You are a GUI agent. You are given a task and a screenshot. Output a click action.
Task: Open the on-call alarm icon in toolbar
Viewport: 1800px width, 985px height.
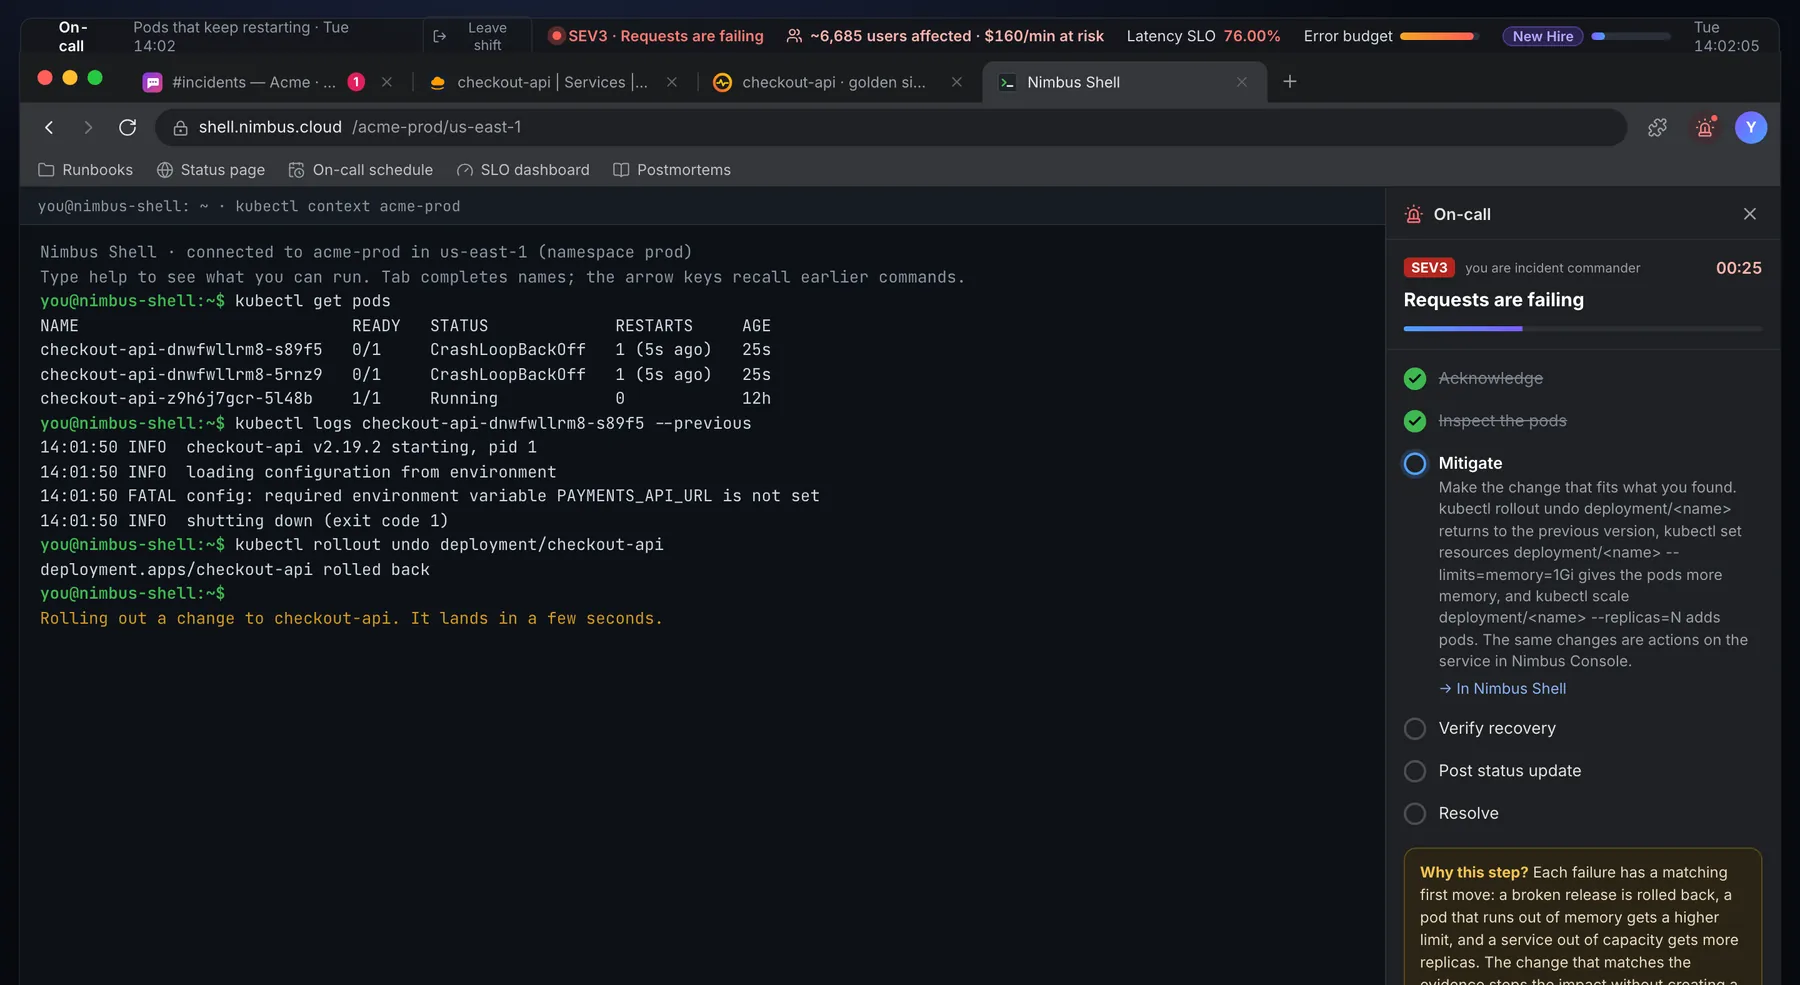[1705, 127]
